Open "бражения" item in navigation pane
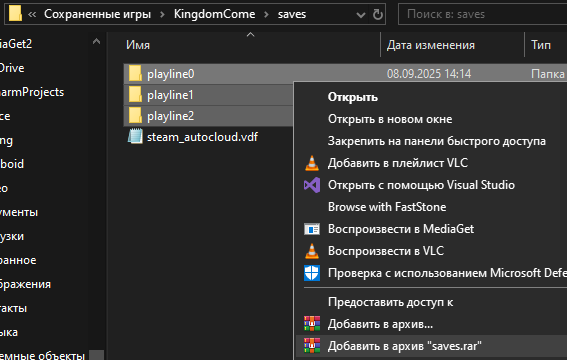 click(x=25, y=284)
